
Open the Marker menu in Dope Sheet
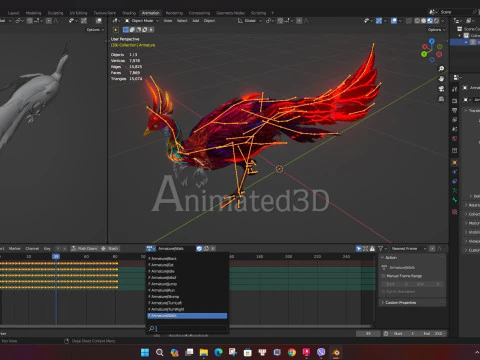point(14,248)
